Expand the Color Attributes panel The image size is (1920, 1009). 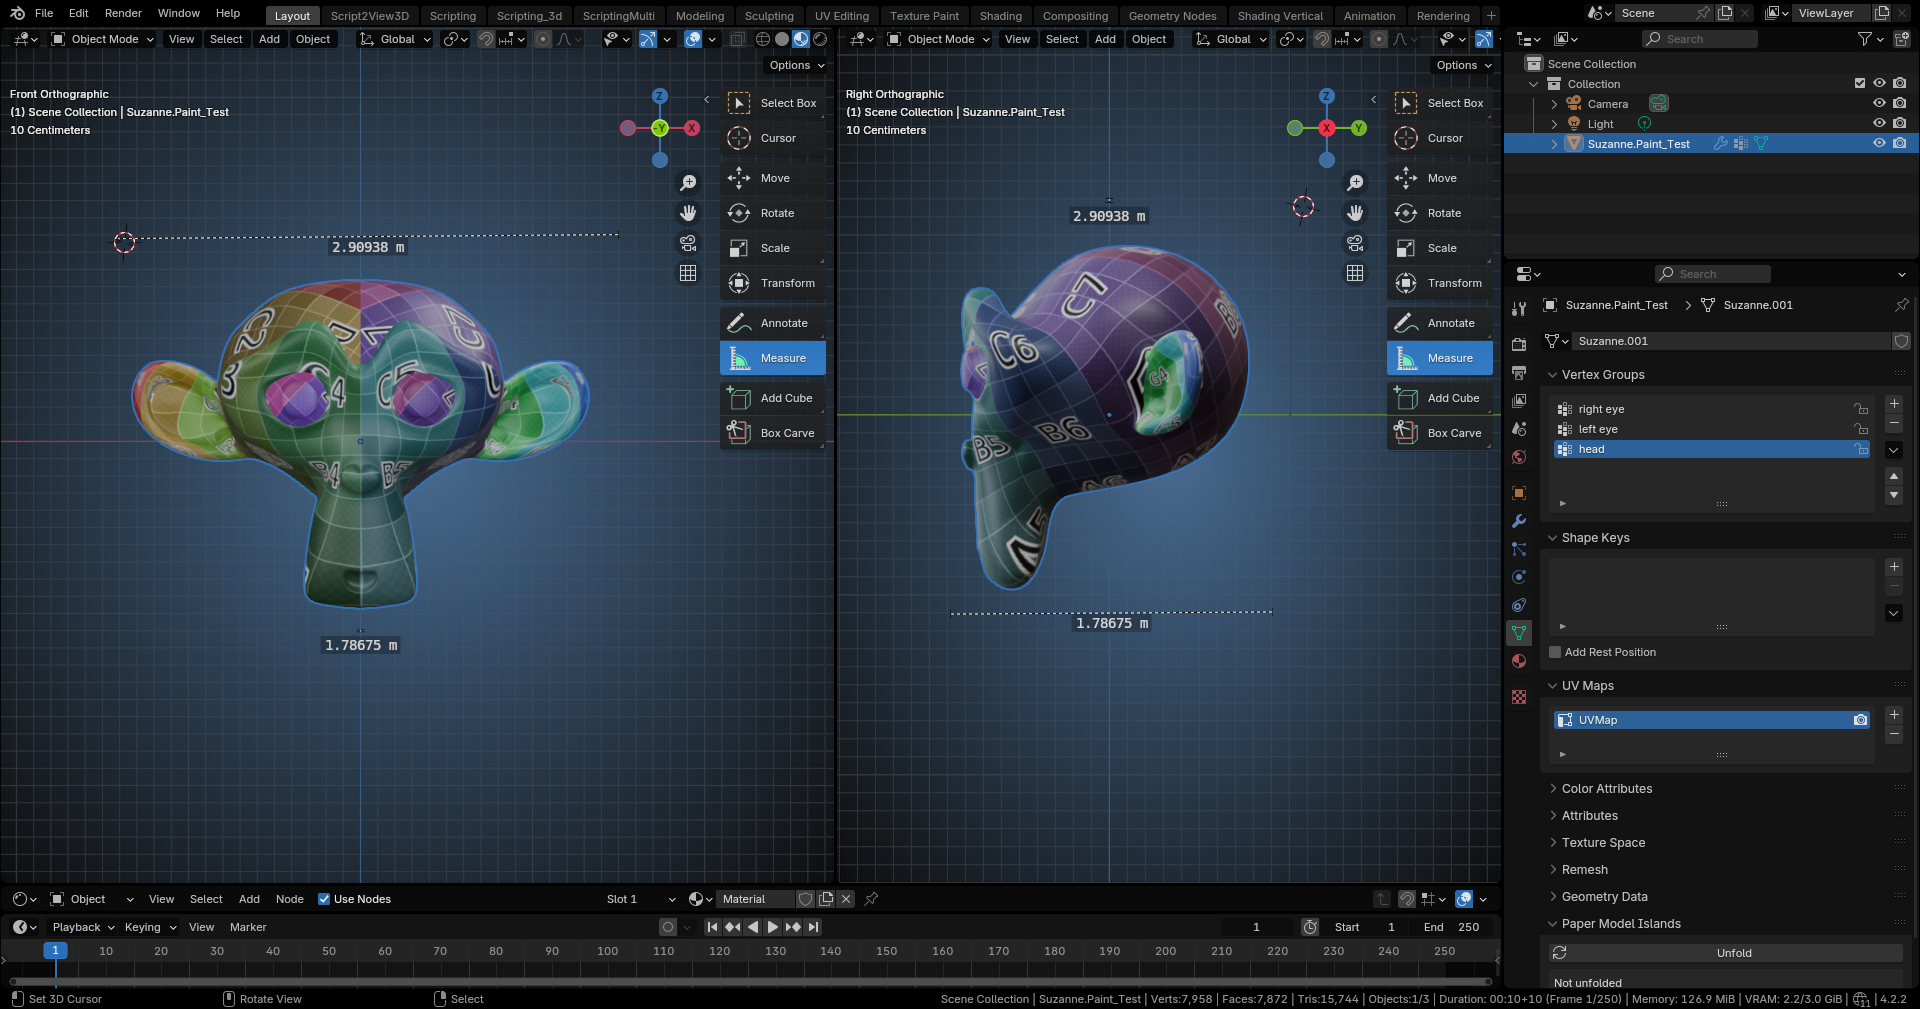pos(1606,789)
